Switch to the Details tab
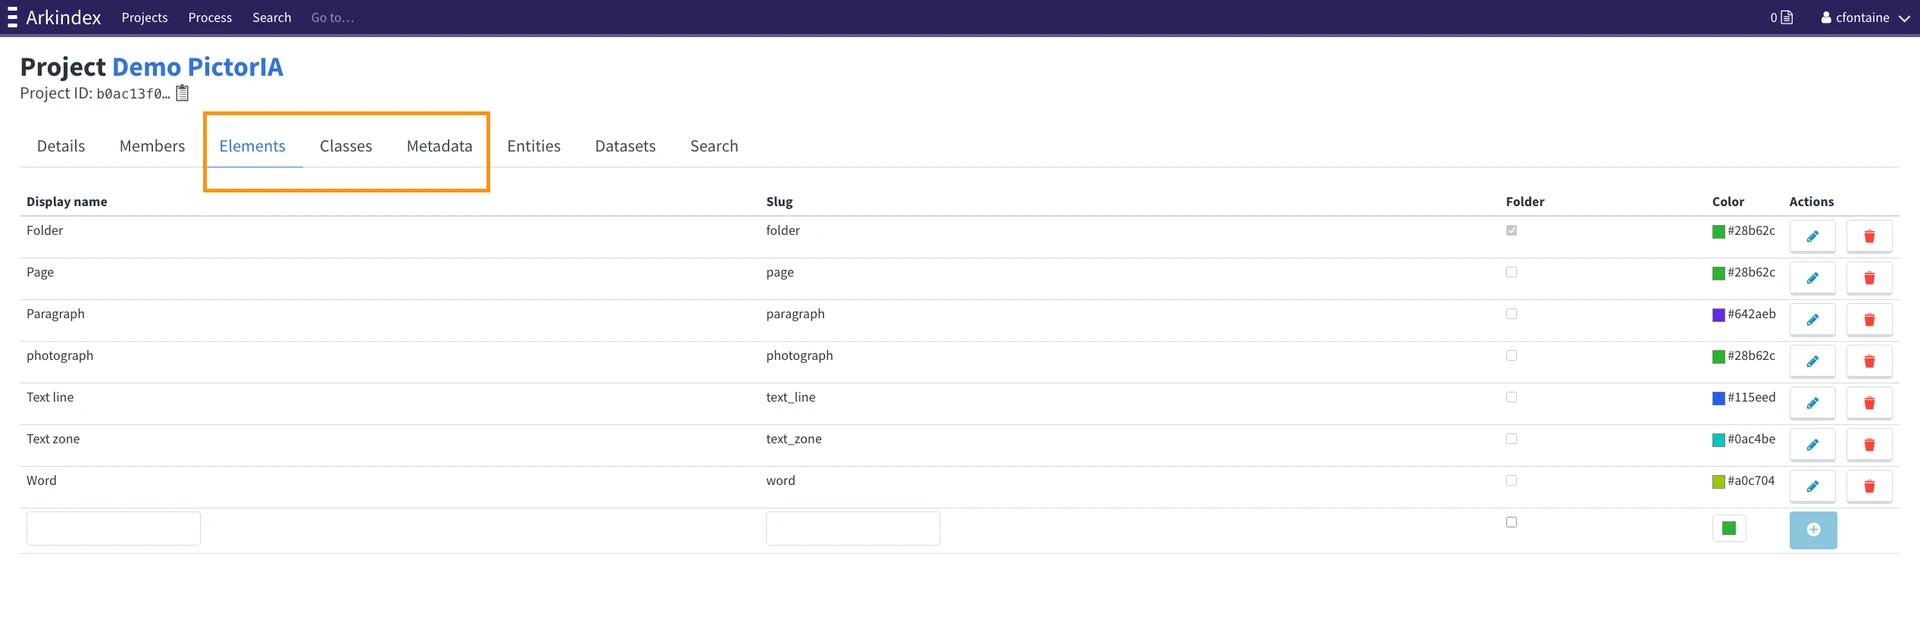The width and height of the screenshot is (1920, 638). pyautogui.click(x=61, y=146)
